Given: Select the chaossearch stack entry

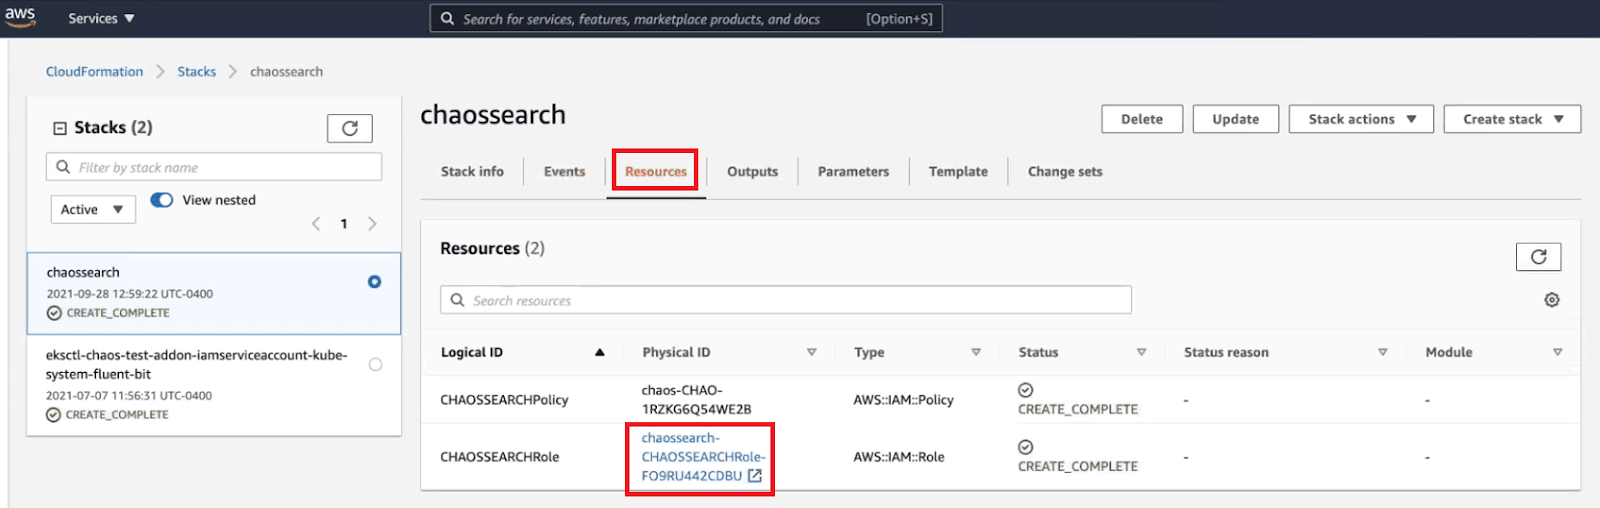Looking at the screenshot, I should pos(214,293).
